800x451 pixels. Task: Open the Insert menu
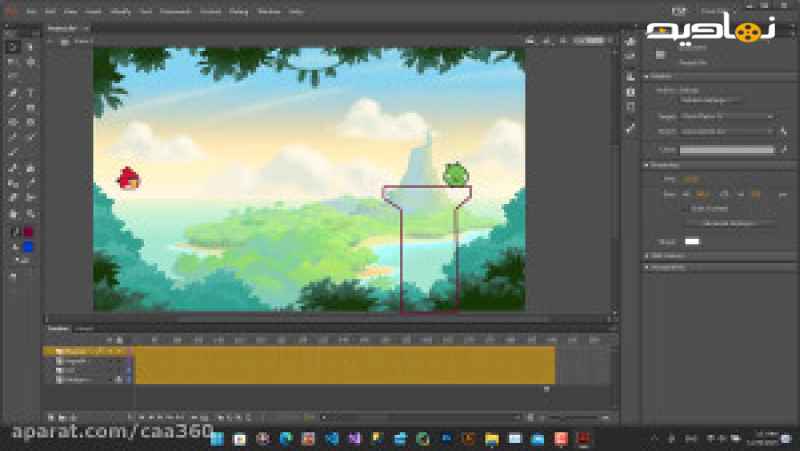(93, 11)
